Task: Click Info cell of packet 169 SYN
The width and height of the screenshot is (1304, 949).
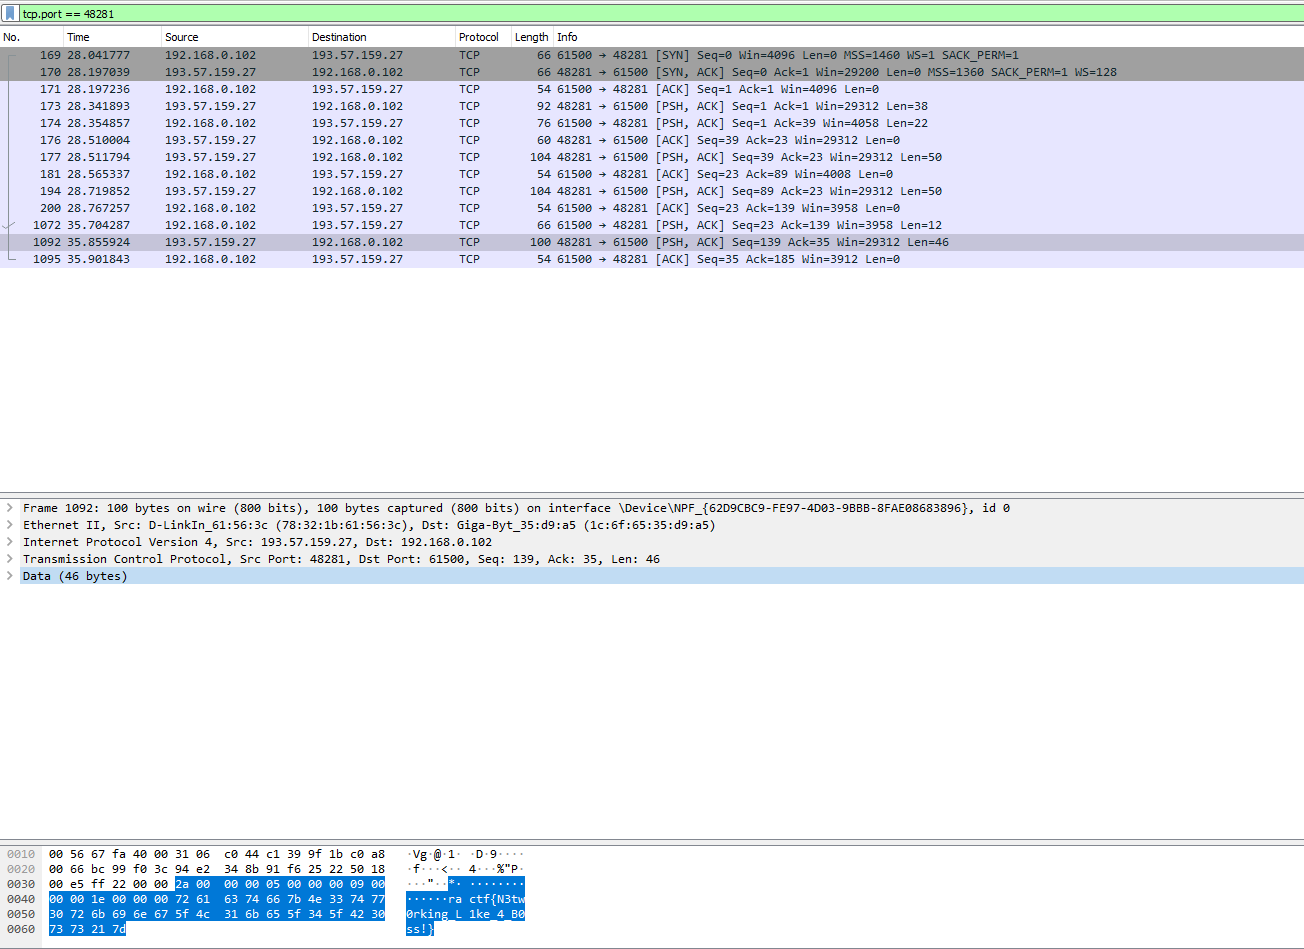Action: click(788, 55)
